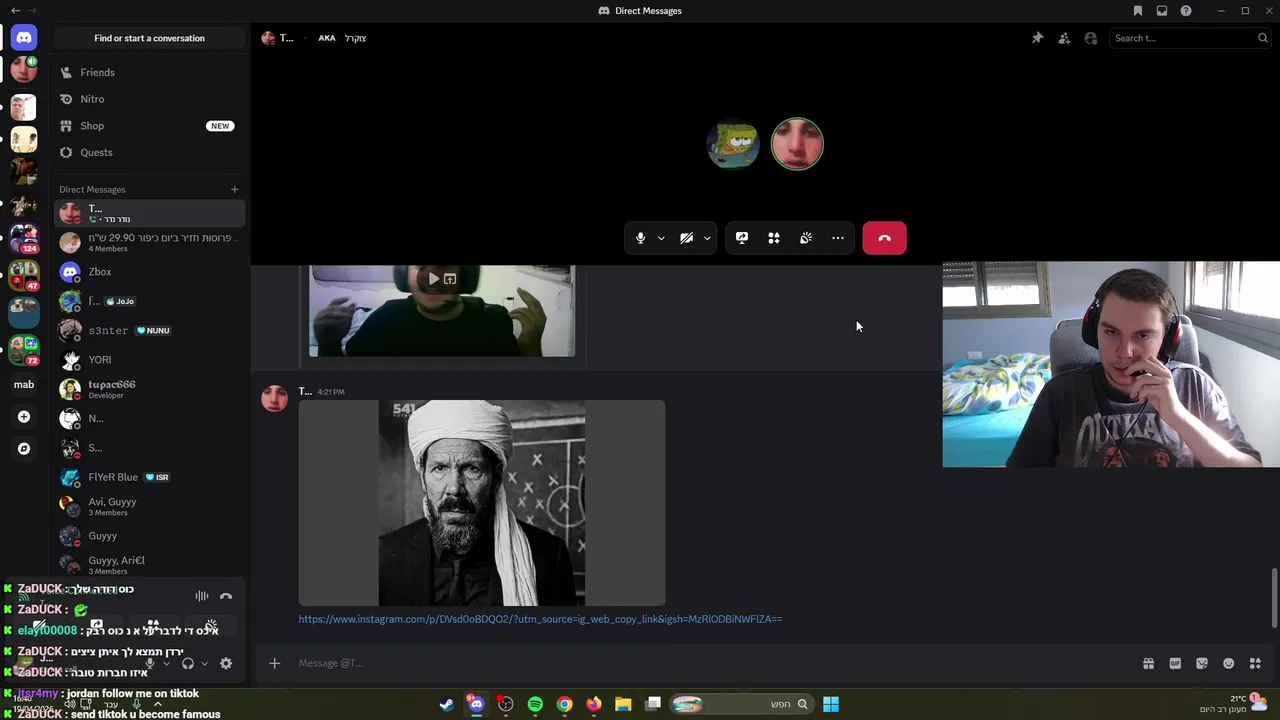Image resolution: width=1280 pixels, height=720 pixels.
Task: Open Windows Start button
Action: tap(831, 704)
